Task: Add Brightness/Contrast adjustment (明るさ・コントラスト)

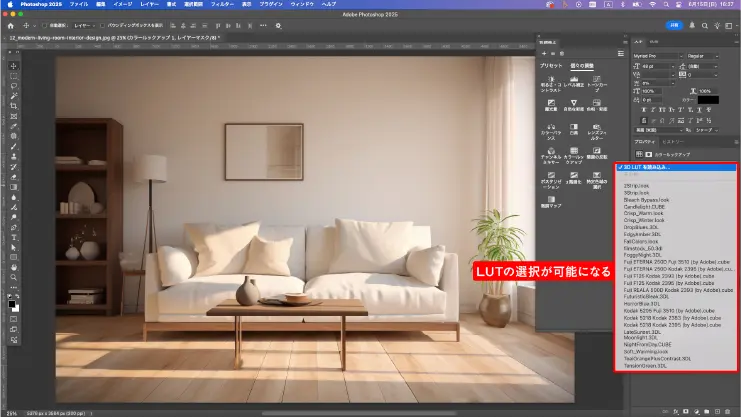Action: 551,84
